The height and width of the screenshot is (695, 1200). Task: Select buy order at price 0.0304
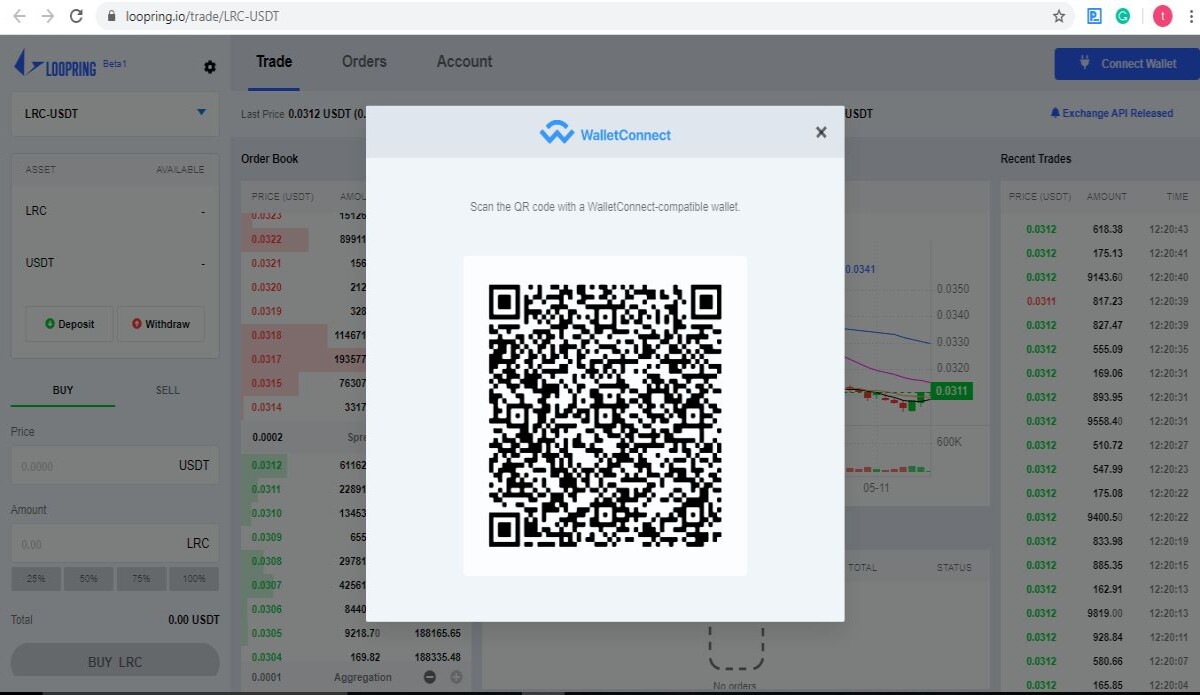(x=266, y=657)
